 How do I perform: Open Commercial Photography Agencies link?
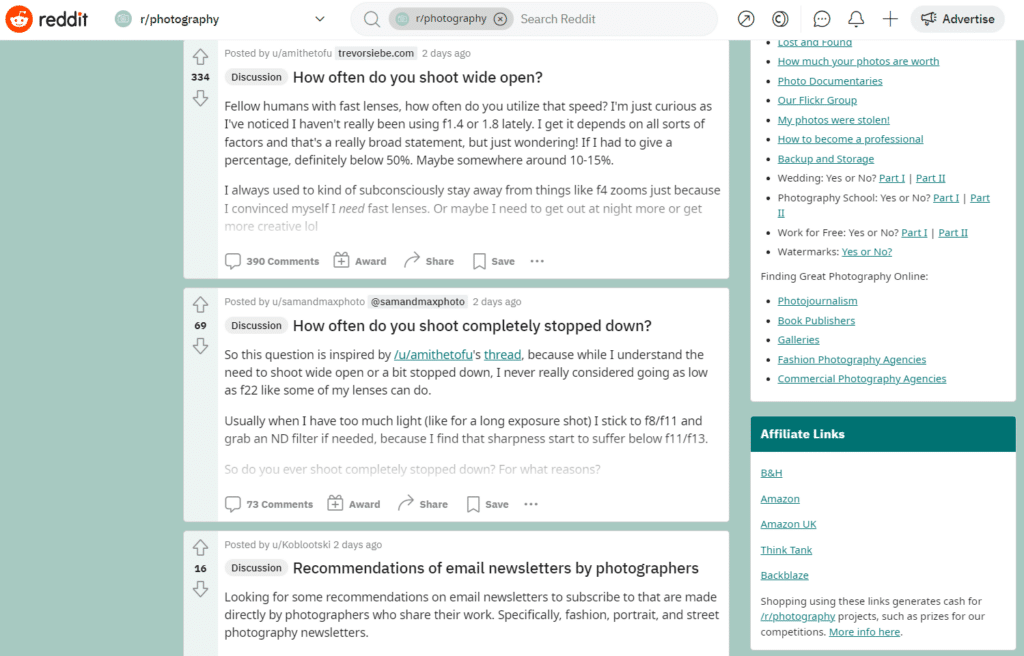click(861, 379)
